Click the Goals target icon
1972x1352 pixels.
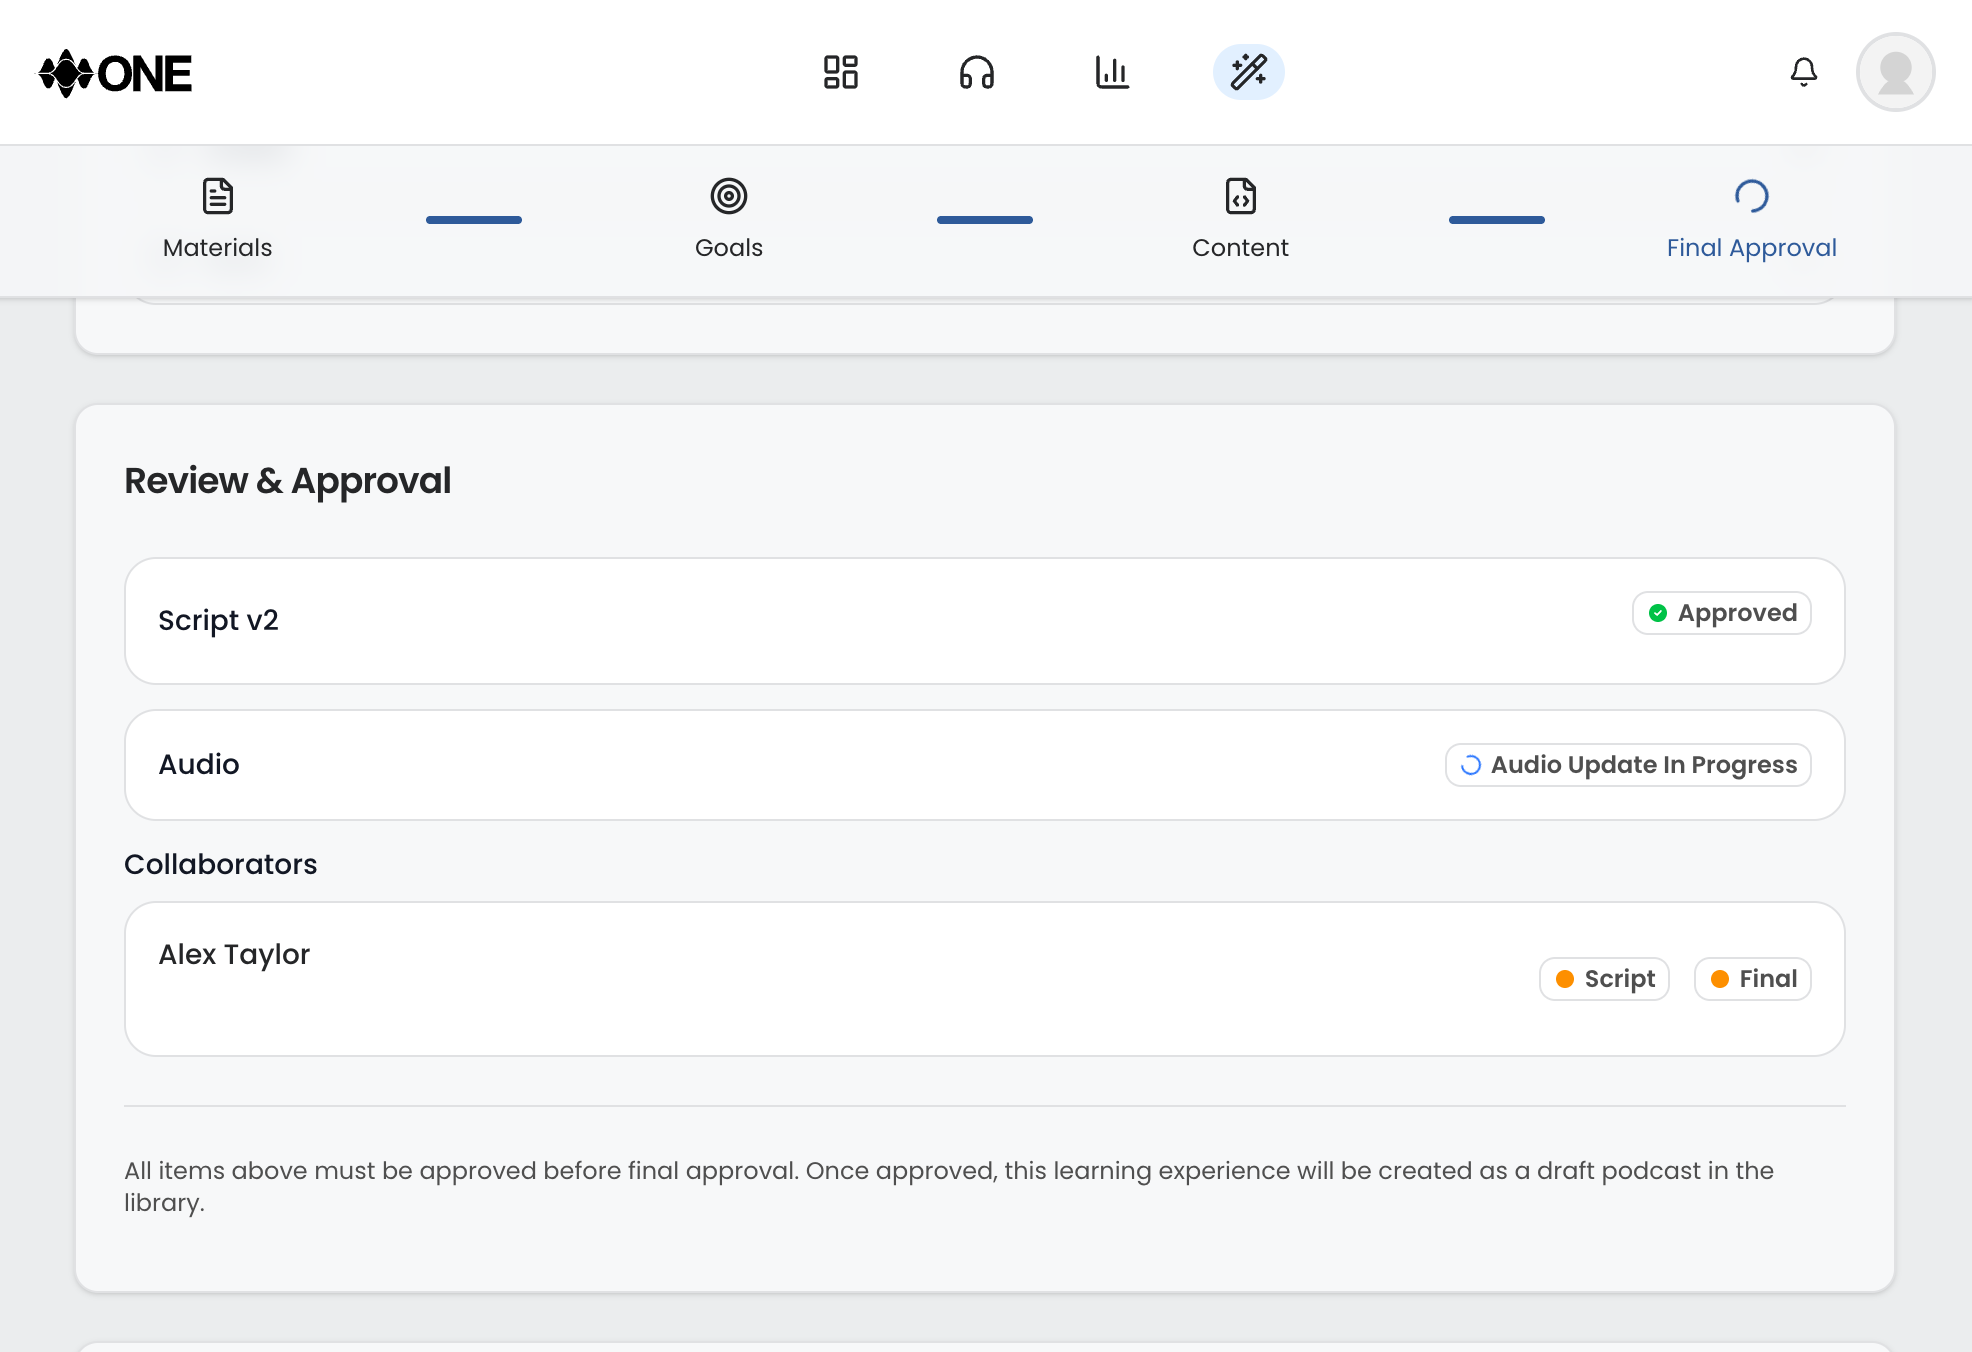(x=729, y=196)
